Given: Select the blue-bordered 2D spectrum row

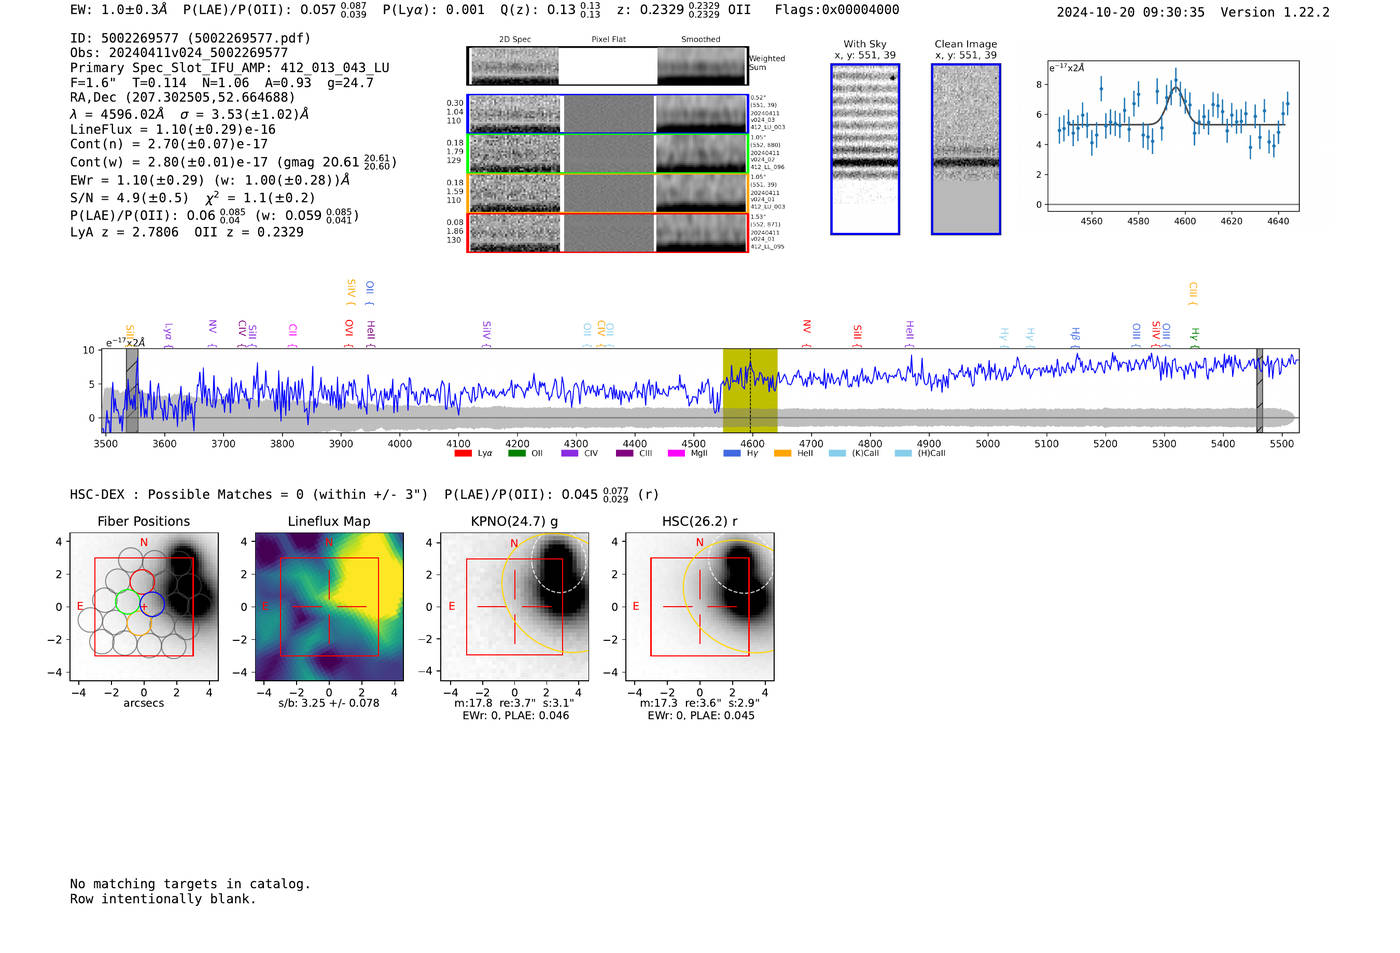Looking at the screenshot, I should pos(608,114).
